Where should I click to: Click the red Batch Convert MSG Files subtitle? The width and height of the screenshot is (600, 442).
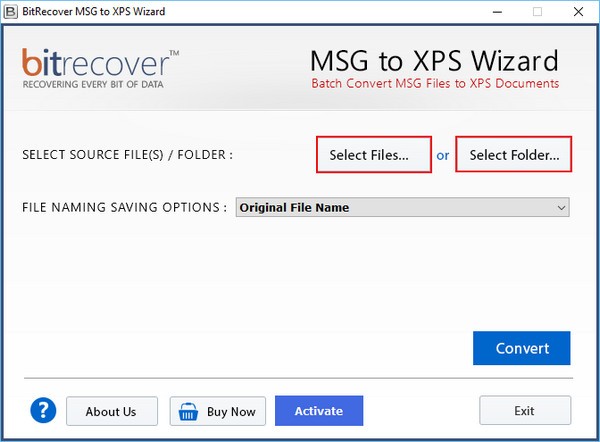(435, 83)
